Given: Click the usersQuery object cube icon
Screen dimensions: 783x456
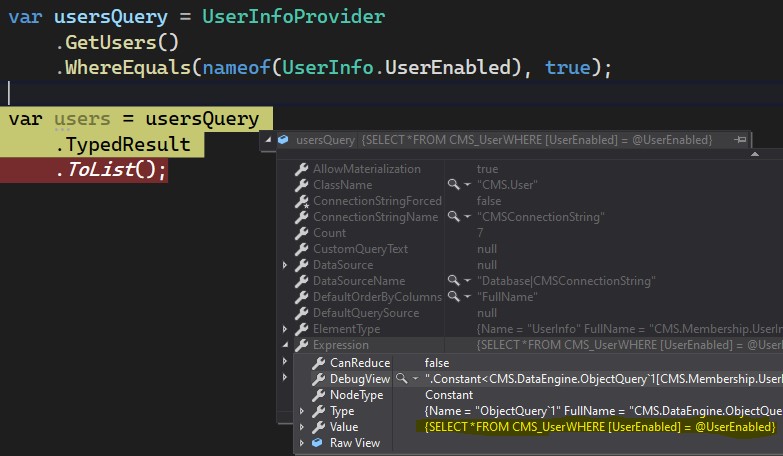Looking at the screenshot, I should click(283, 140).
